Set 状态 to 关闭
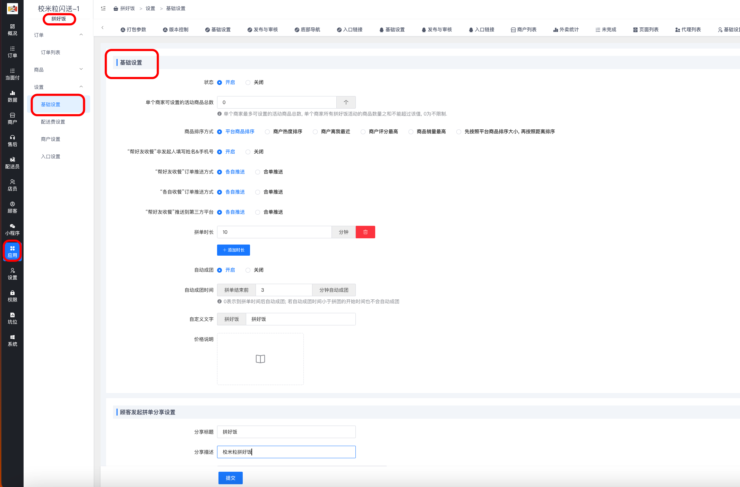Image resolution: width=740 pixels, height=487 pixels. (255, 82)
